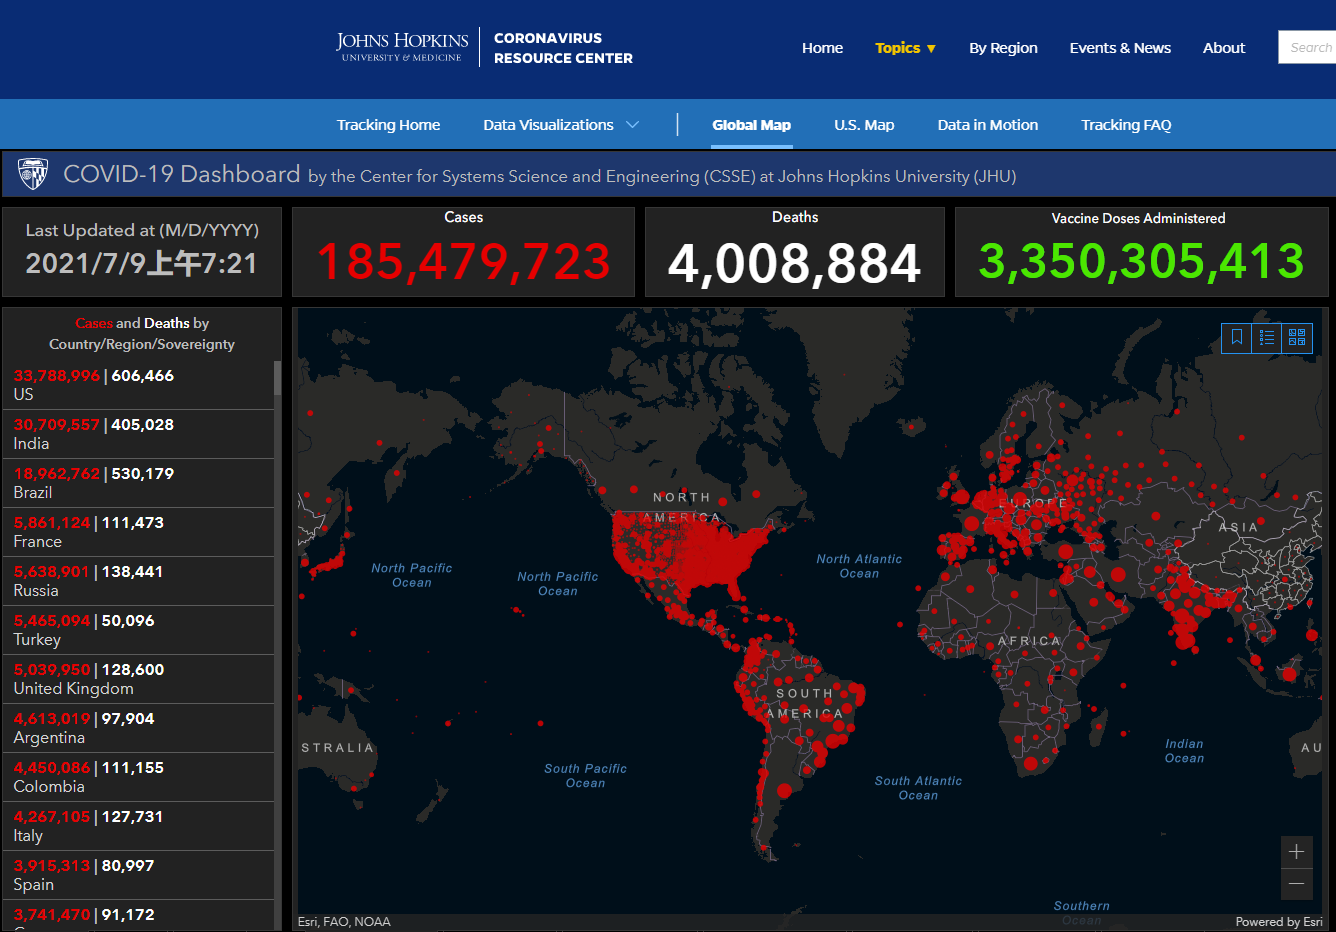
Task: Zoom in with the map plus button
Action: pyautogui.click(x=1296, y=852)
